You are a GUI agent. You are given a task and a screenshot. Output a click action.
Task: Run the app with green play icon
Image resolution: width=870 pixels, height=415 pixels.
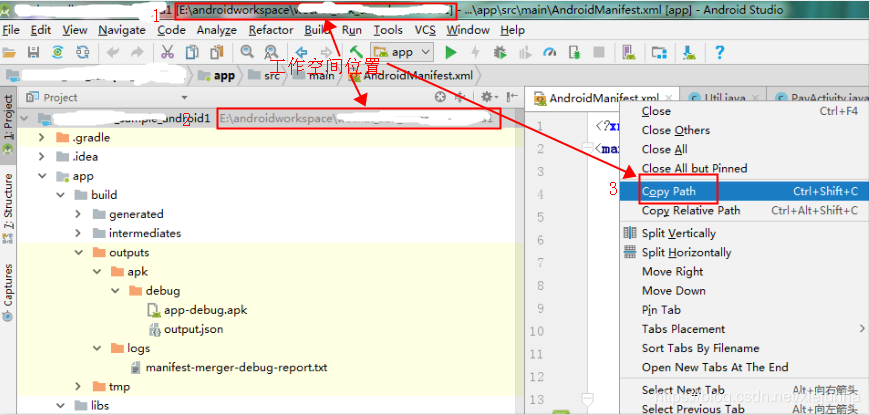451,53
